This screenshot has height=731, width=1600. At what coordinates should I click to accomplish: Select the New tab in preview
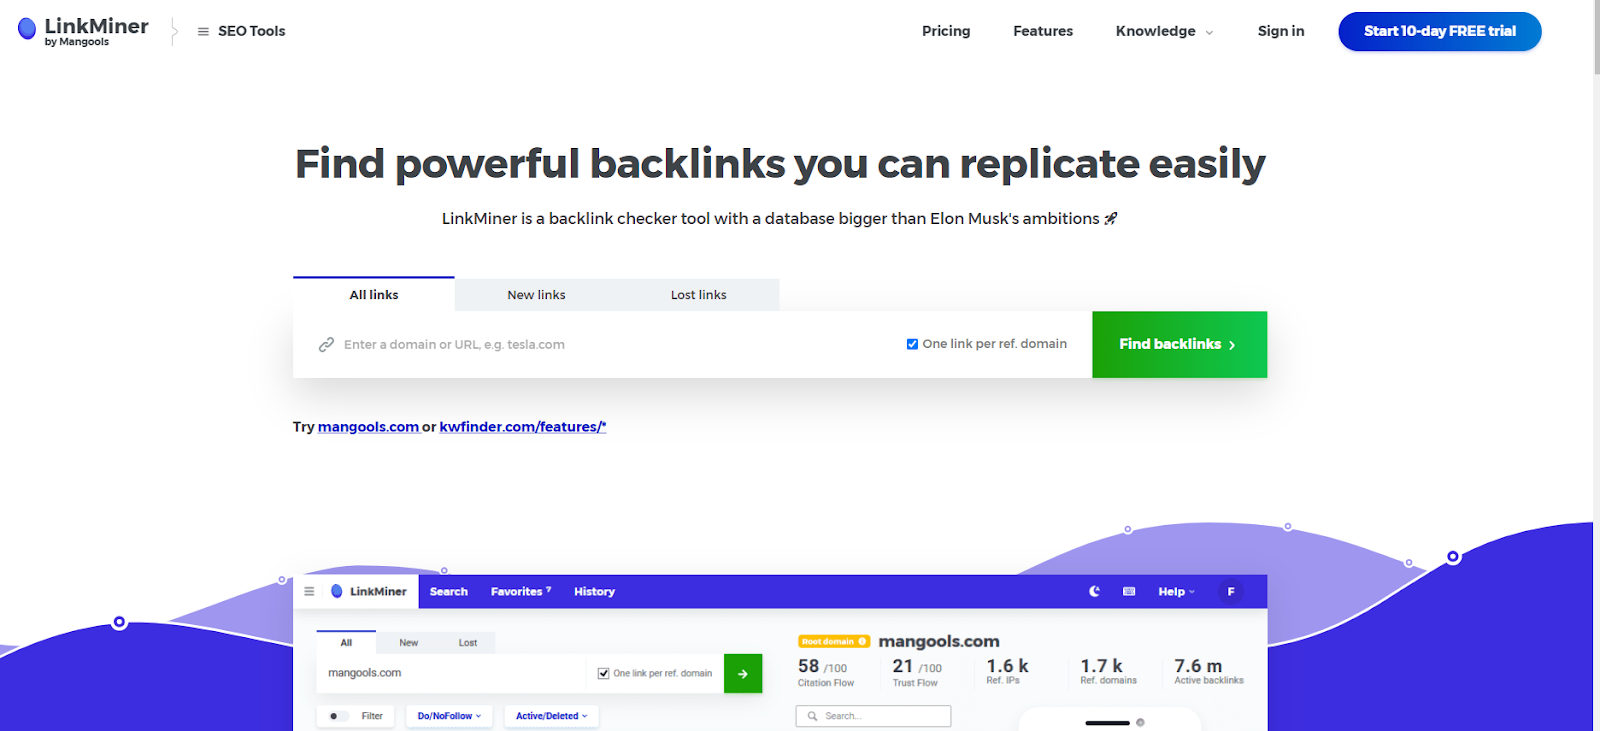[408, 642]
